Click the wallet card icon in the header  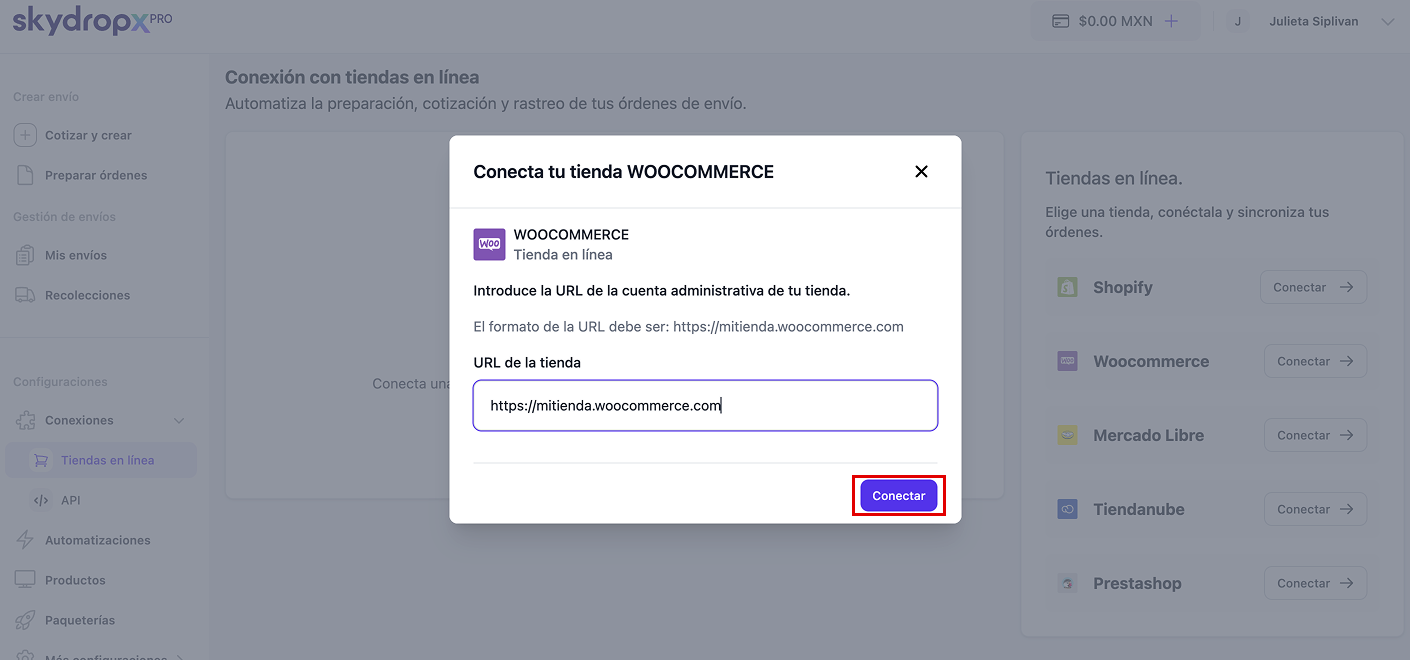click(x=1060, y=21)
